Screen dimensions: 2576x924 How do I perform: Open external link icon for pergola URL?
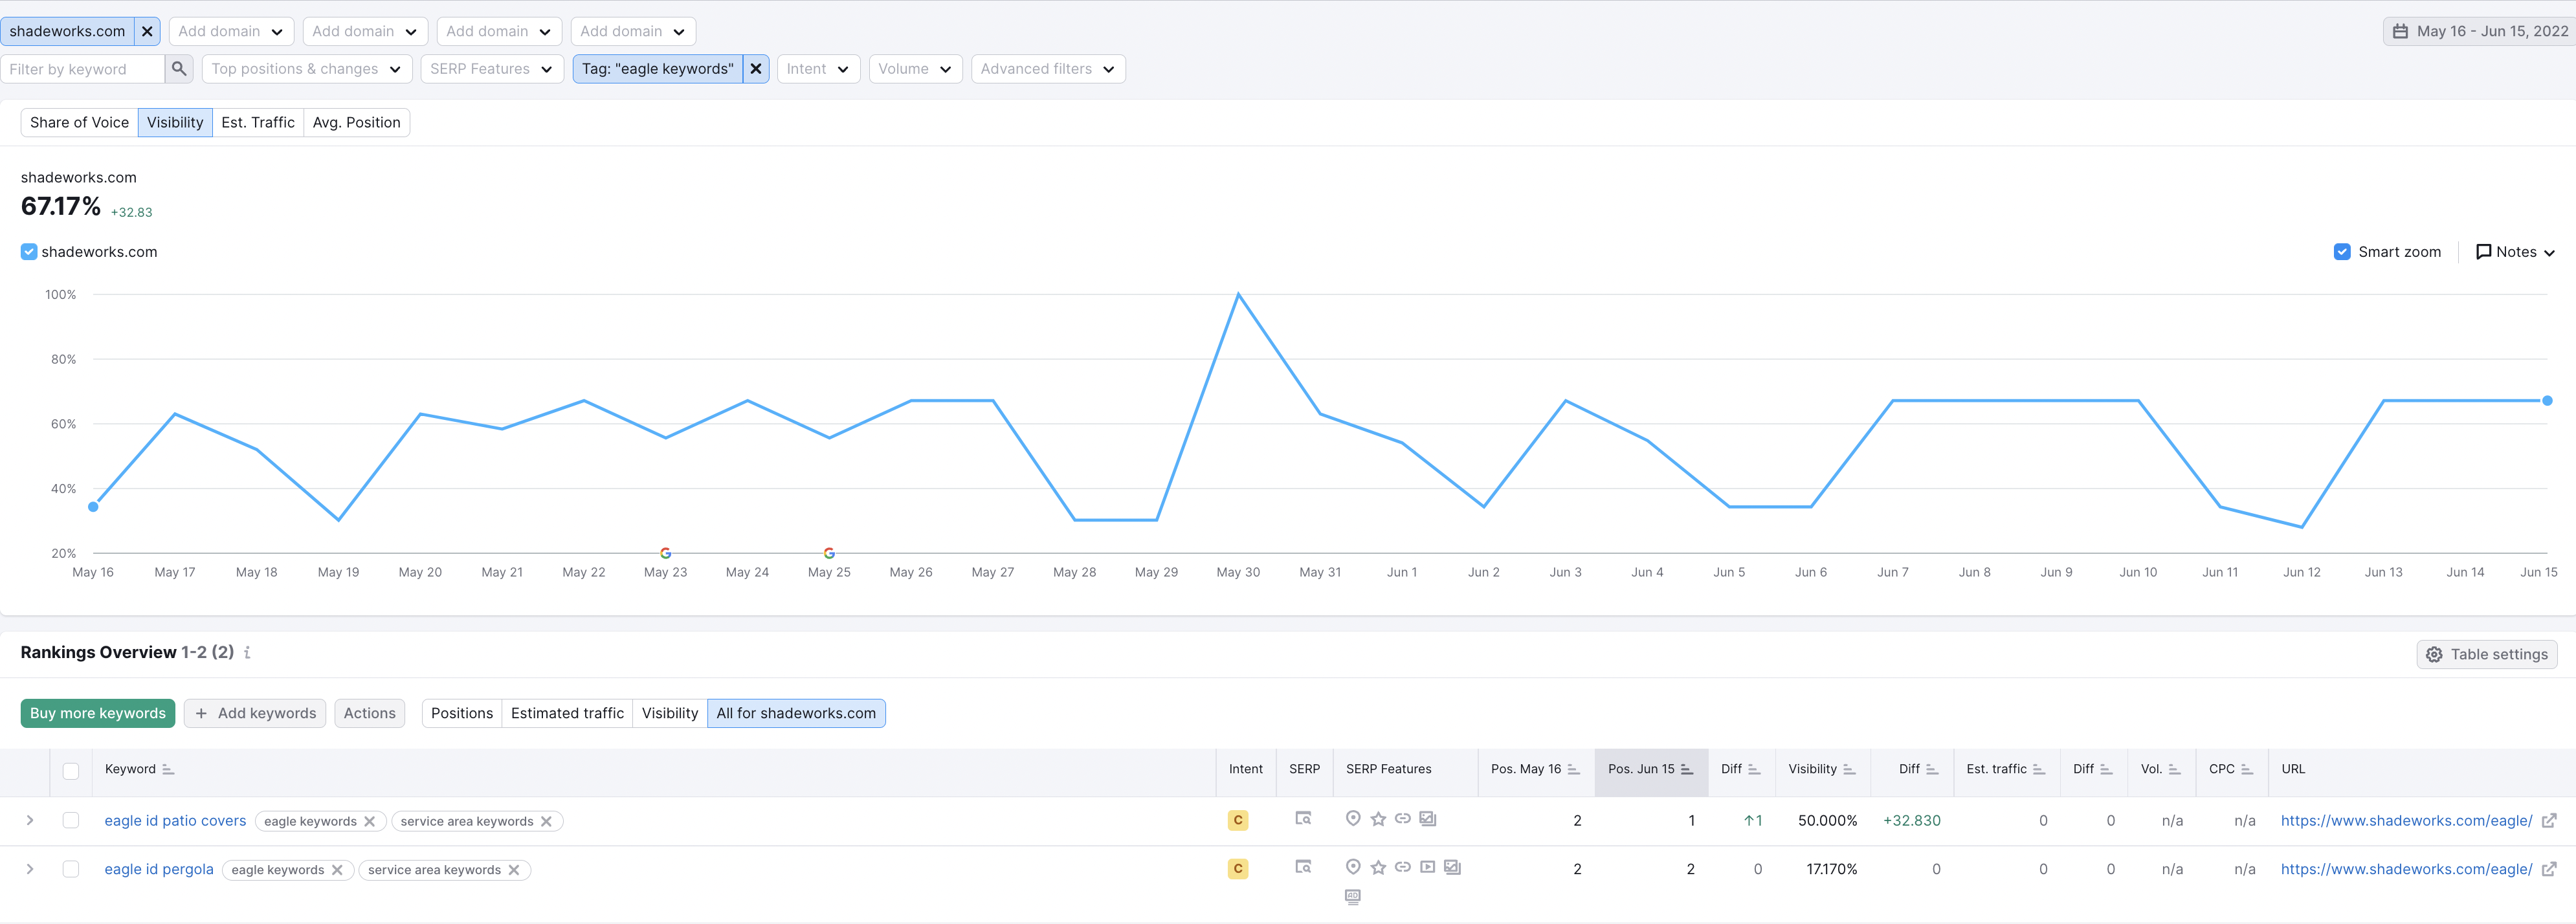tap(2549, 870)
